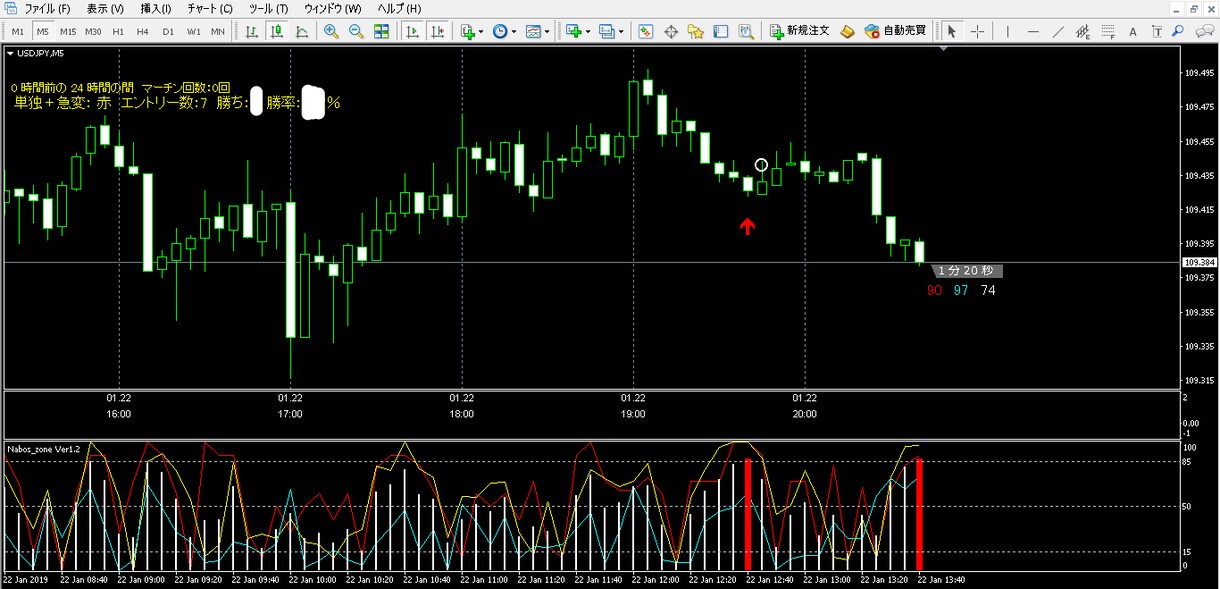The image size is (1220, 589).
Task: Open the チャート (C) menu
Action: point(209,8)
